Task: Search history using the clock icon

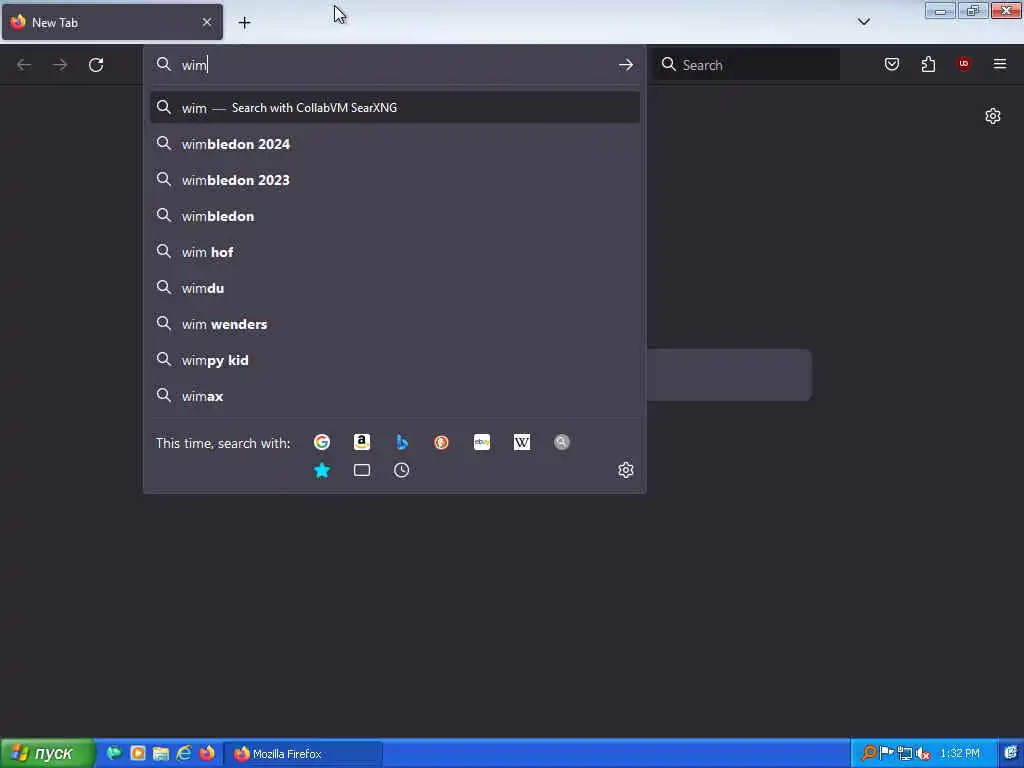Action: (x=402, y=470)
